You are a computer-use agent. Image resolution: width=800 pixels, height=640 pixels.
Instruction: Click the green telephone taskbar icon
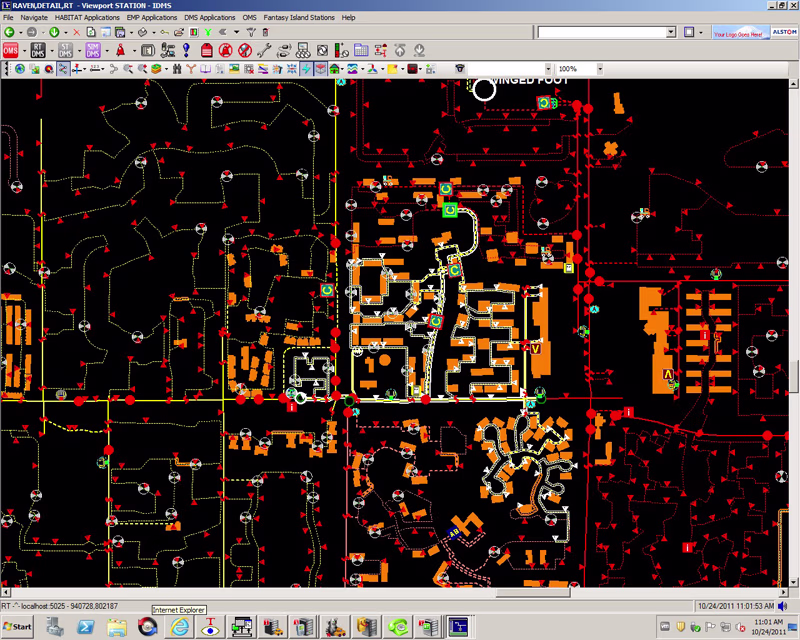pyautogui.click(x=398, y=627)
